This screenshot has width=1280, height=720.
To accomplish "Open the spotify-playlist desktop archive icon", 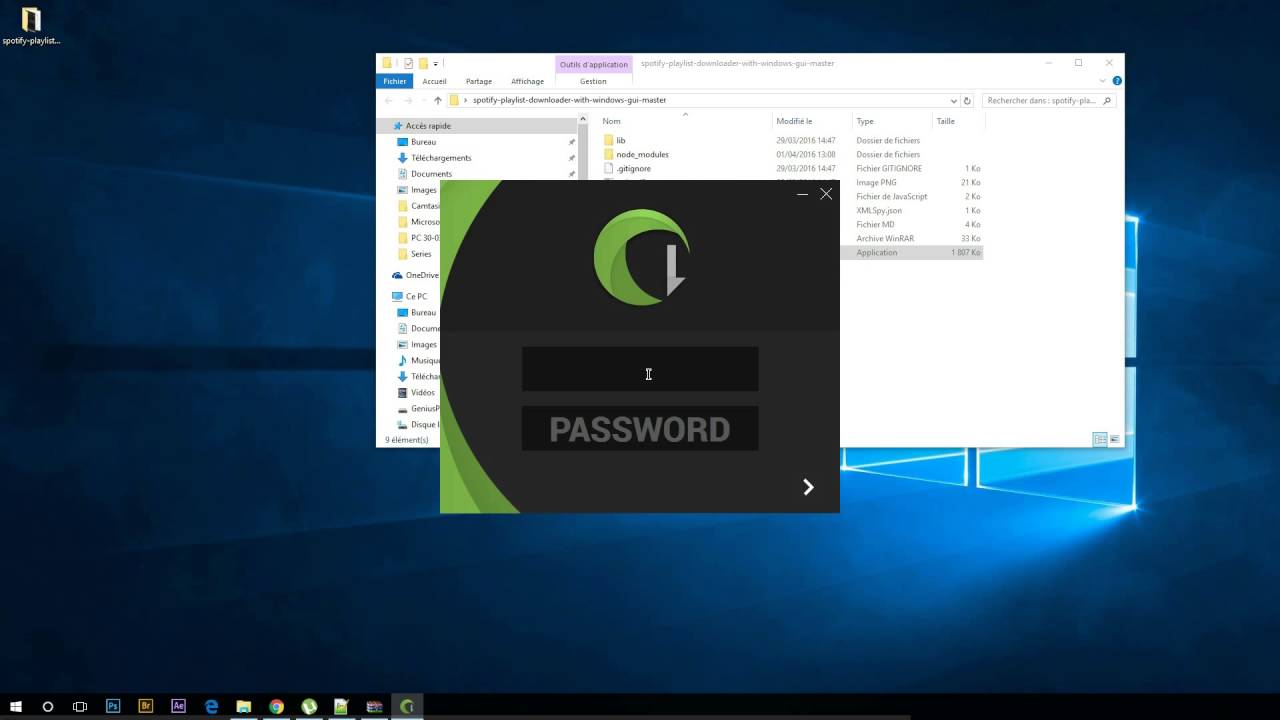I will tap(31, 26).
